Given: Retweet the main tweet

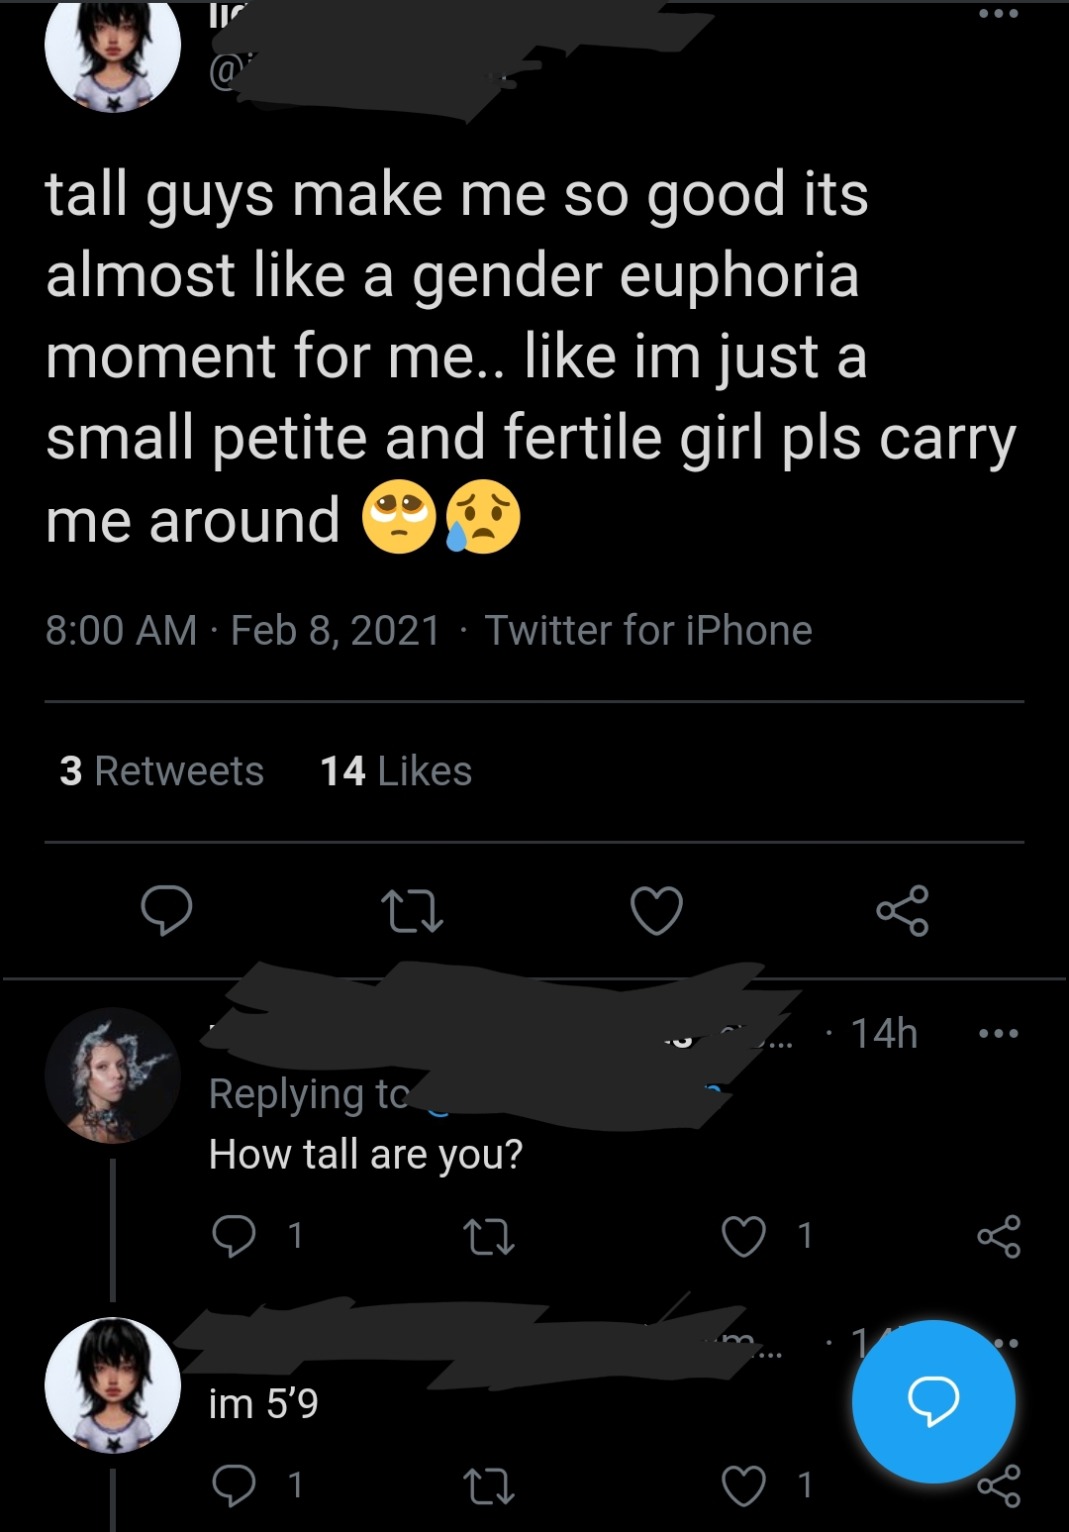Looking at the screenshot, I should point(412,911).
